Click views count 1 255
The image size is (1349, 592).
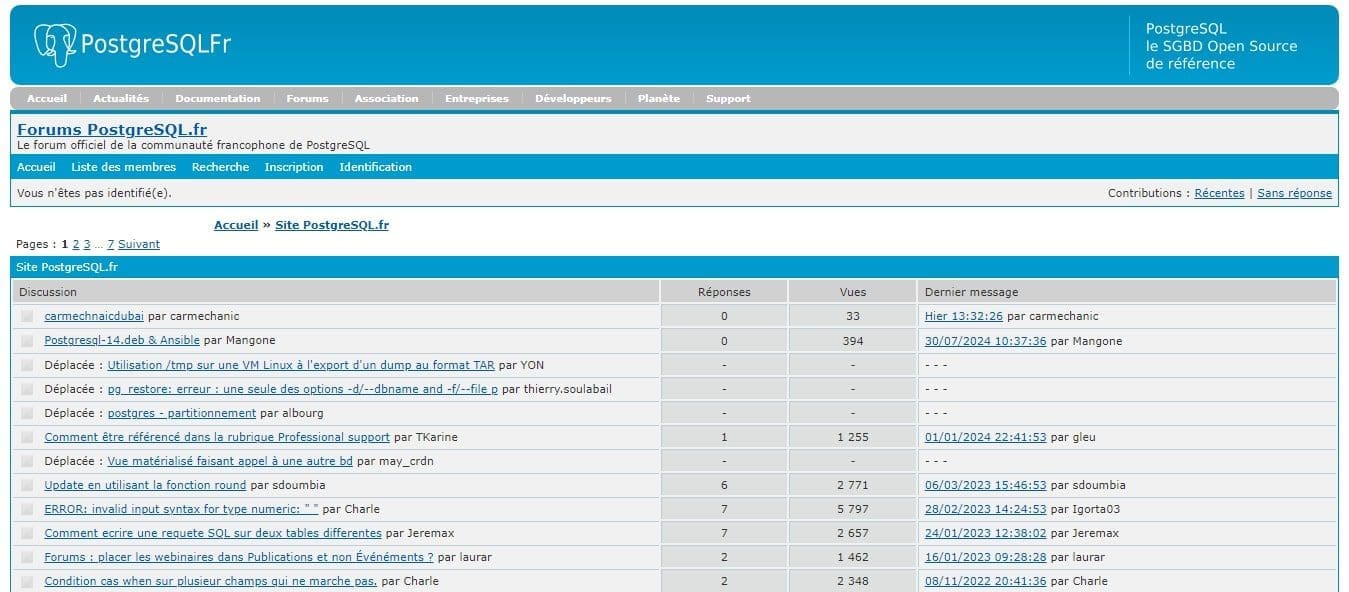(853, 437)
